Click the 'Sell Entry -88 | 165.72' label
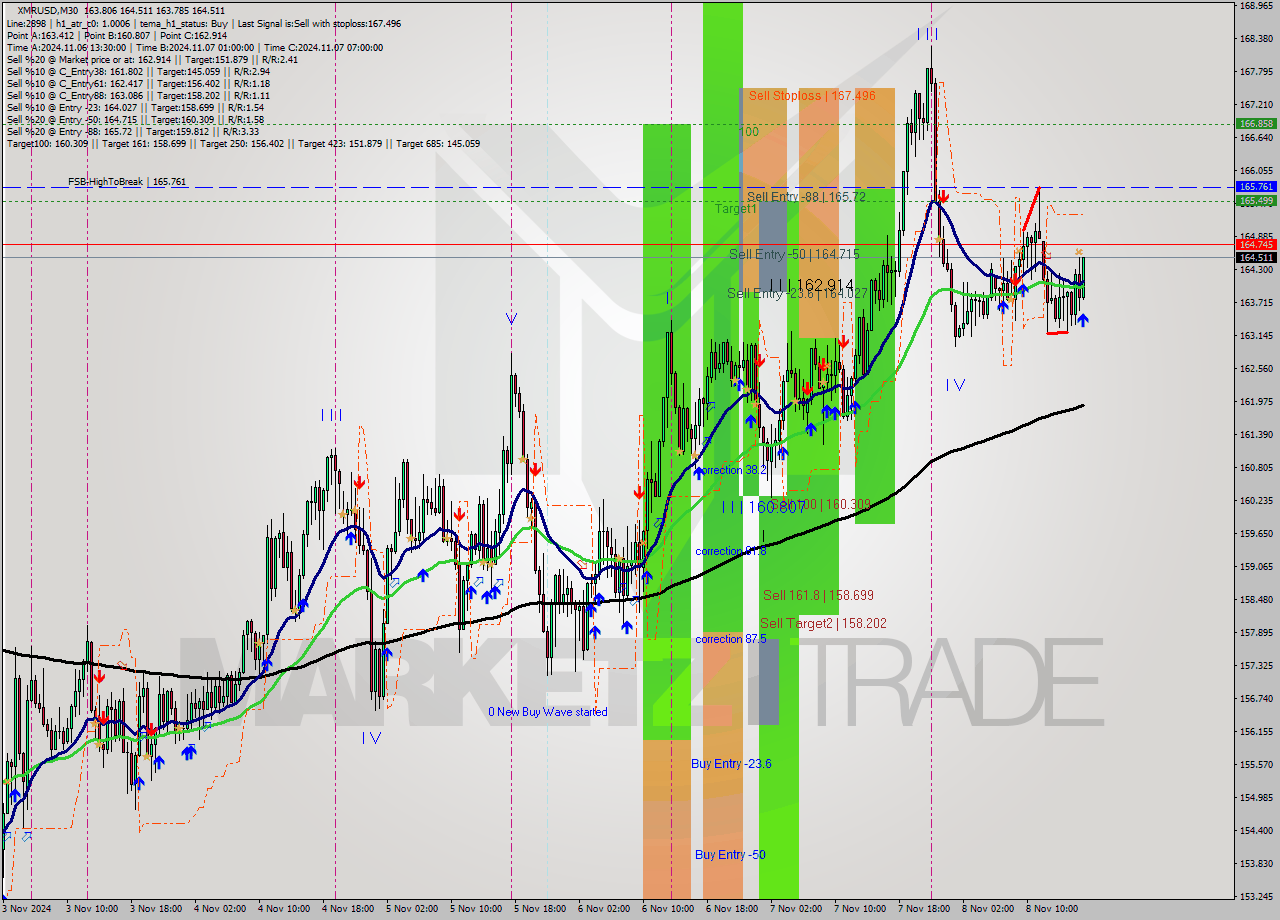 (x=806, y=197)
